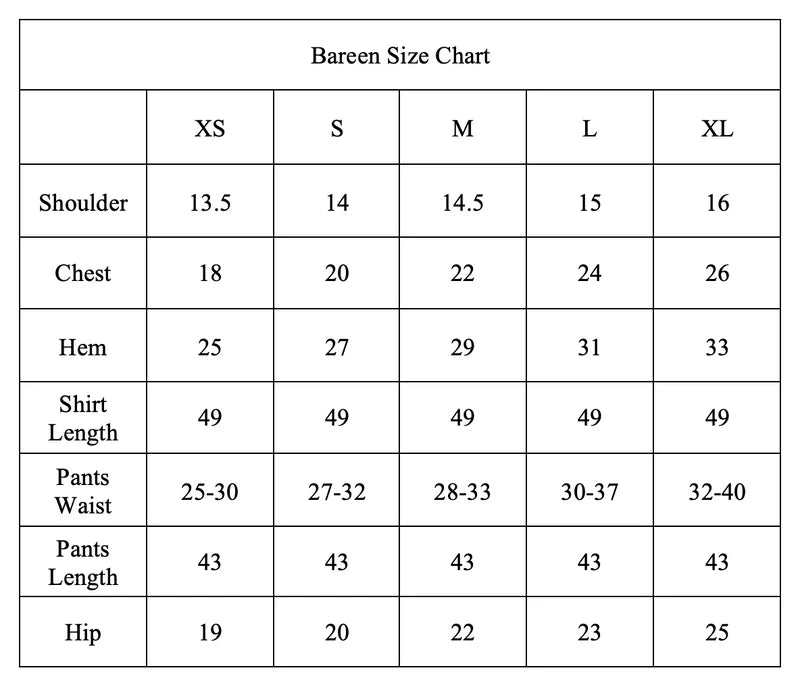Screen dimensions: 800x687
Task: Select the M size column header
Action: [462, 129]
